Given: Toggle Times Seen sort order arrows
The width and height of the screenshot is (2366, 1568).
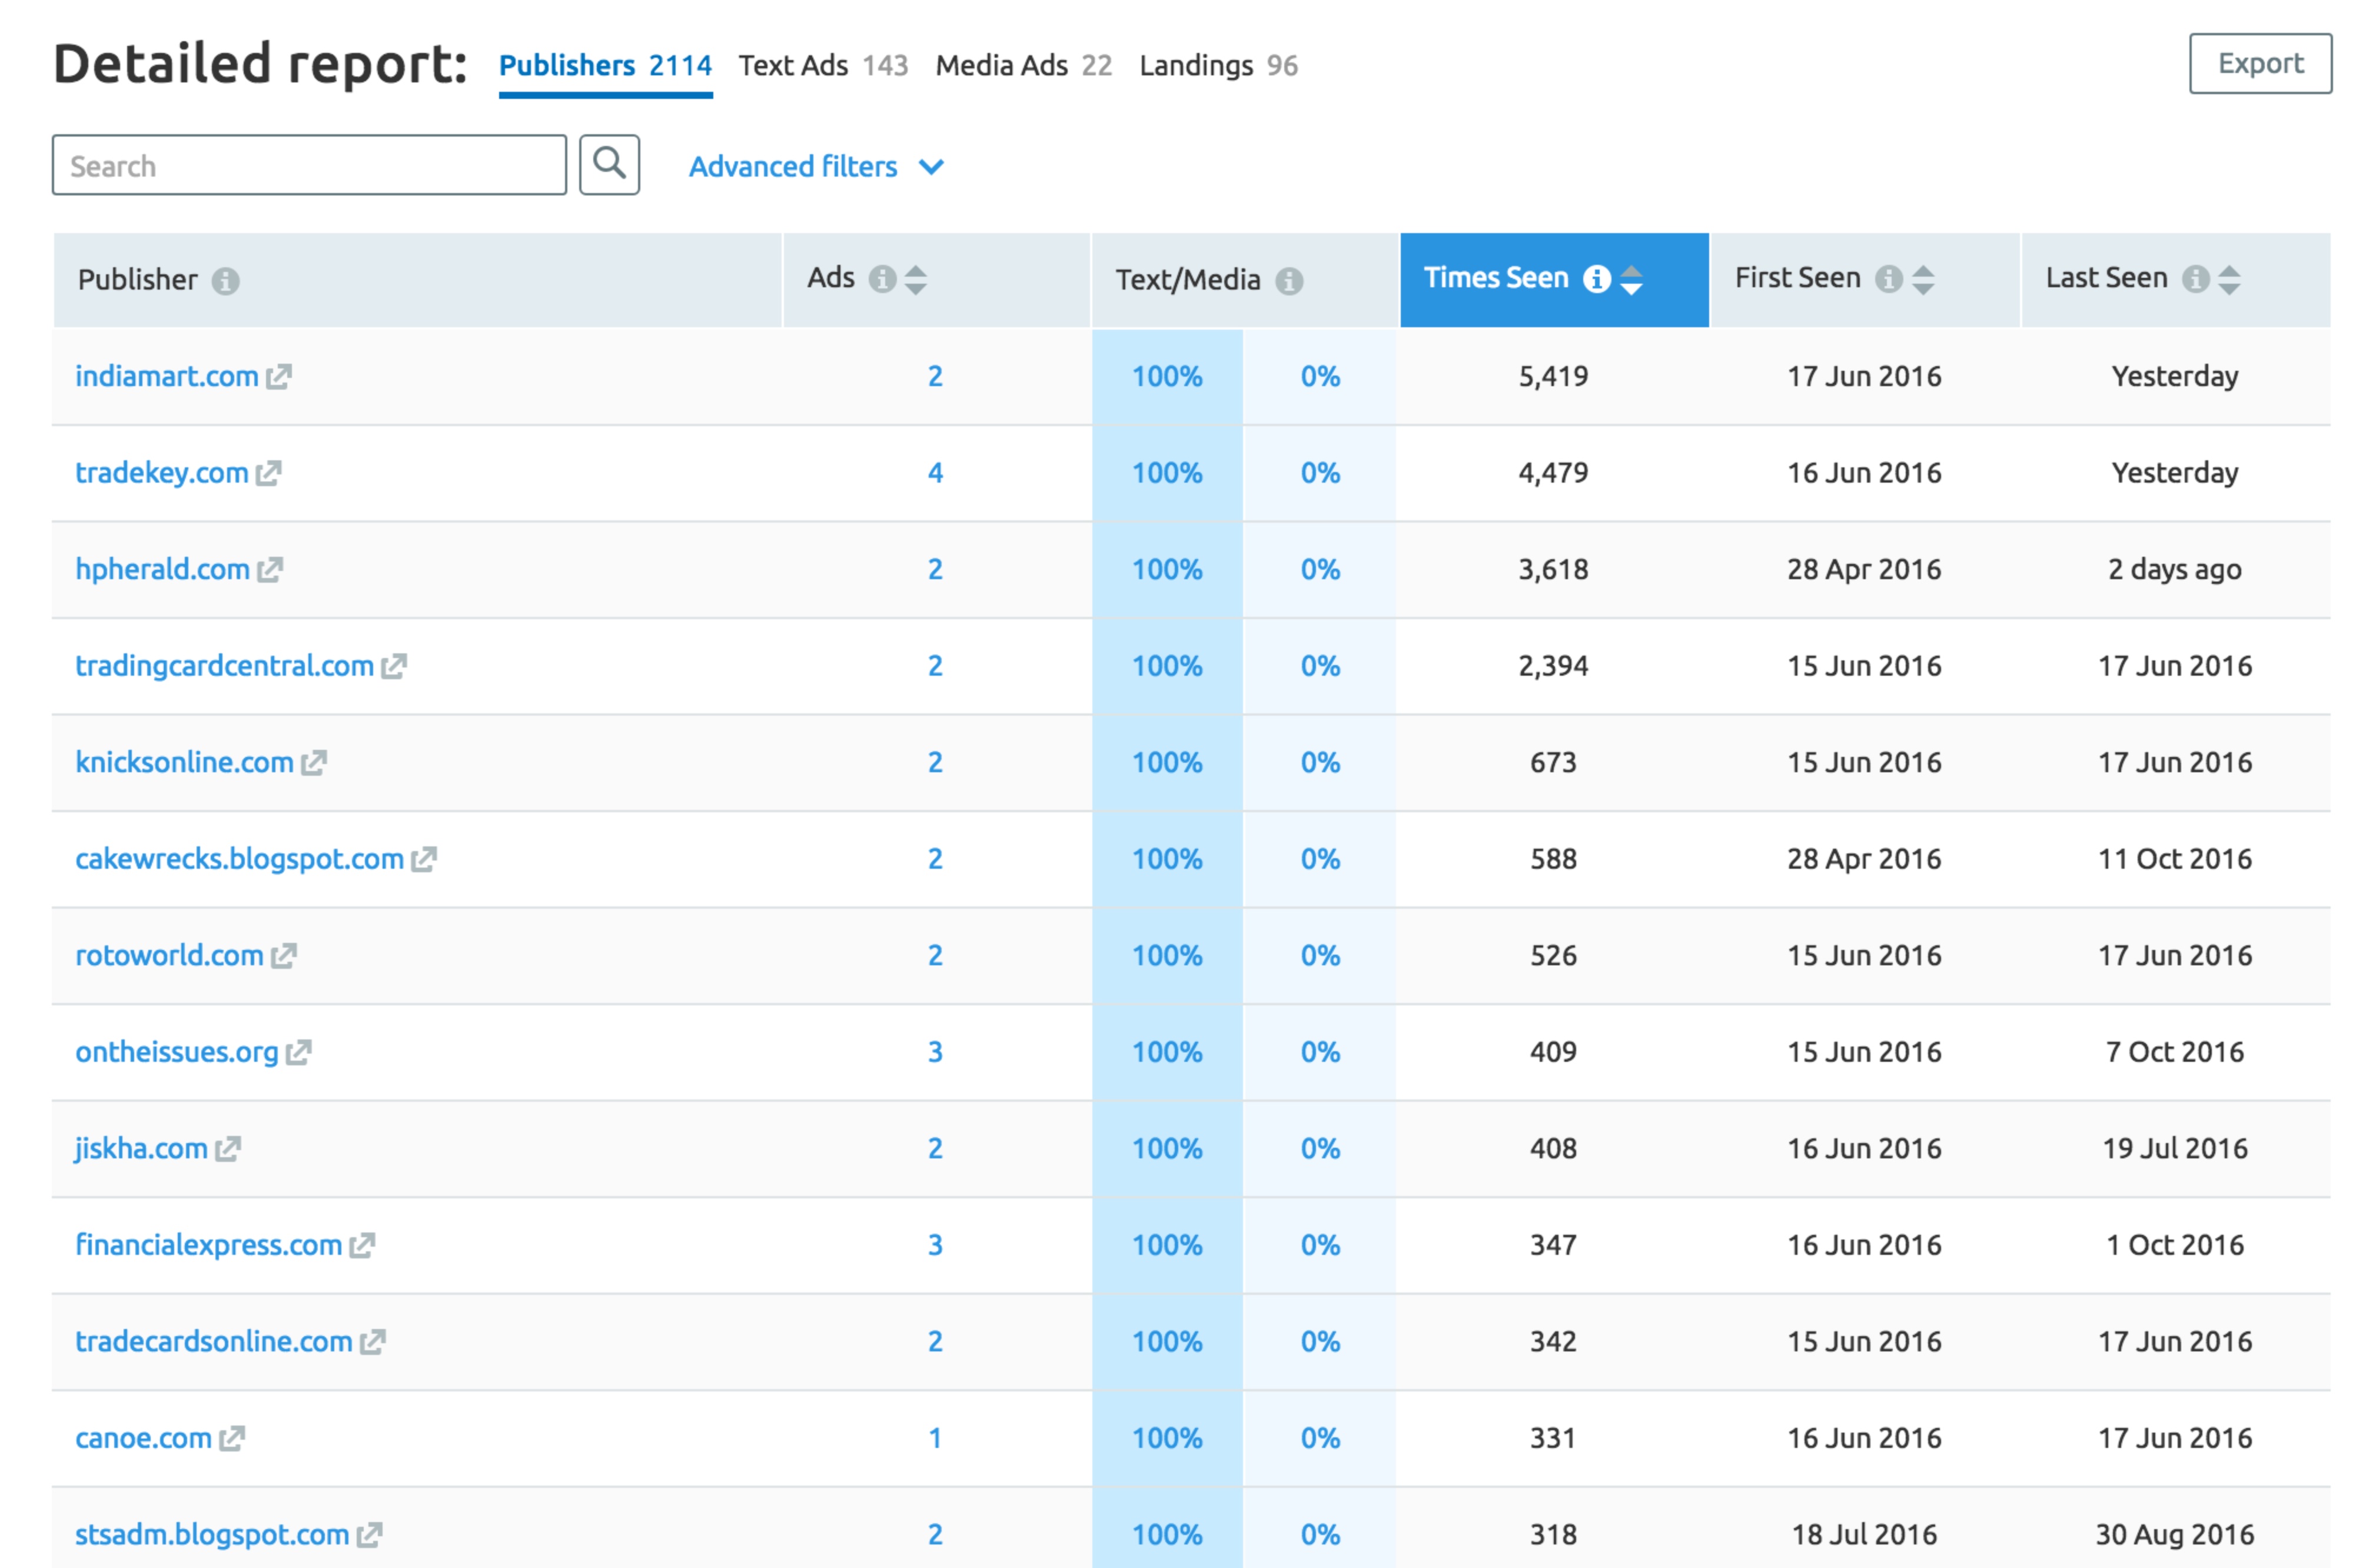Looking at the screenshot, I should (x=1631, y=279).
